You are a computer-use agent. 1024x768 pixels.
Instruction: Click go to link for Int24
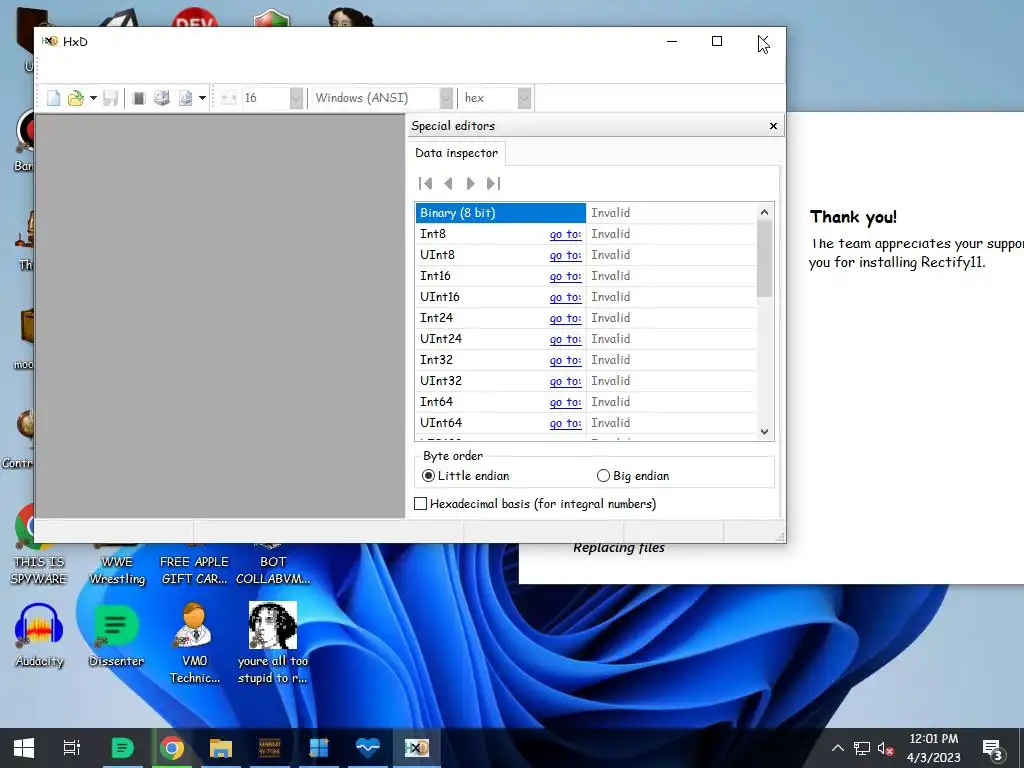click(x=566, y=318)
